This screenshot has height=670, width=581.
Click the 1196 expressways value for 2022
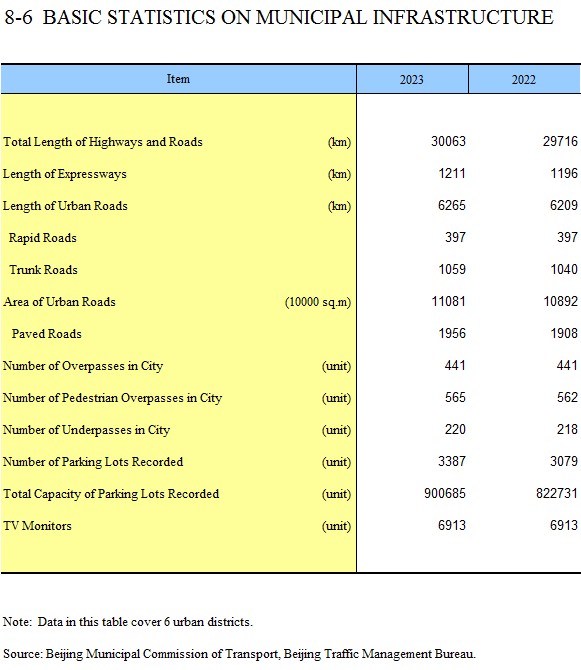coord(564,173)
